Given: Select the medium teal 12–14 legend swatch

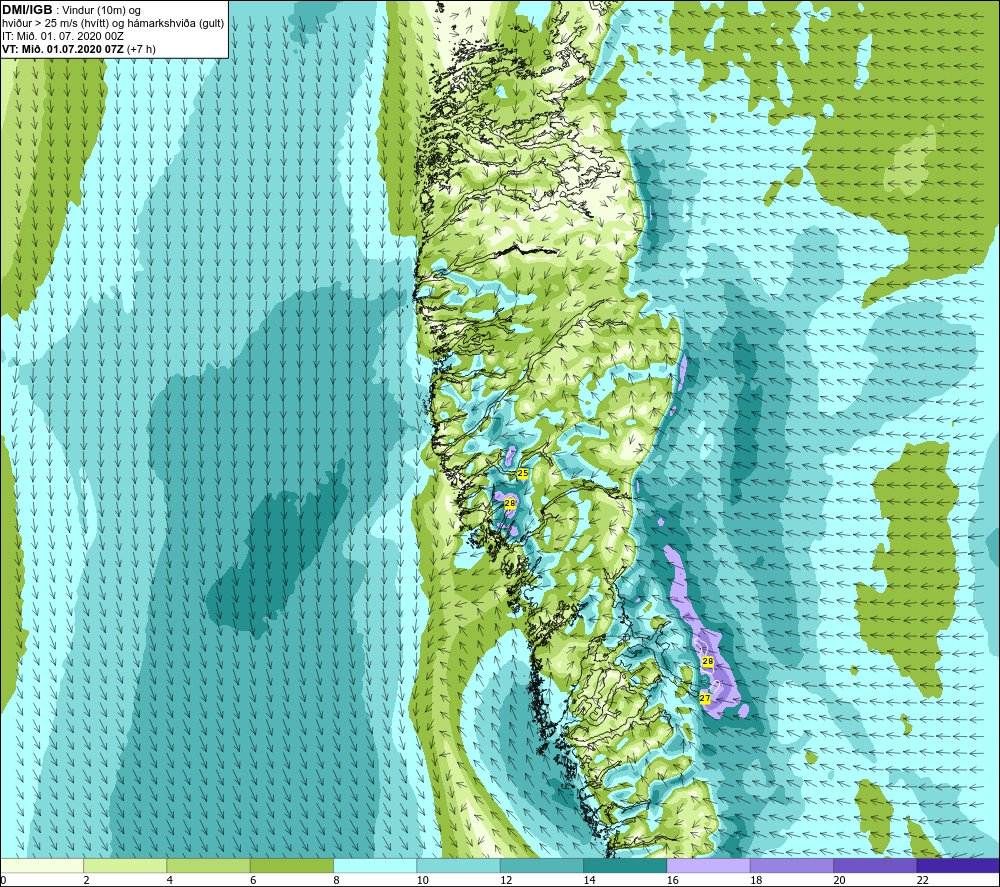Looking at the screenshot, I should (541, 865).
